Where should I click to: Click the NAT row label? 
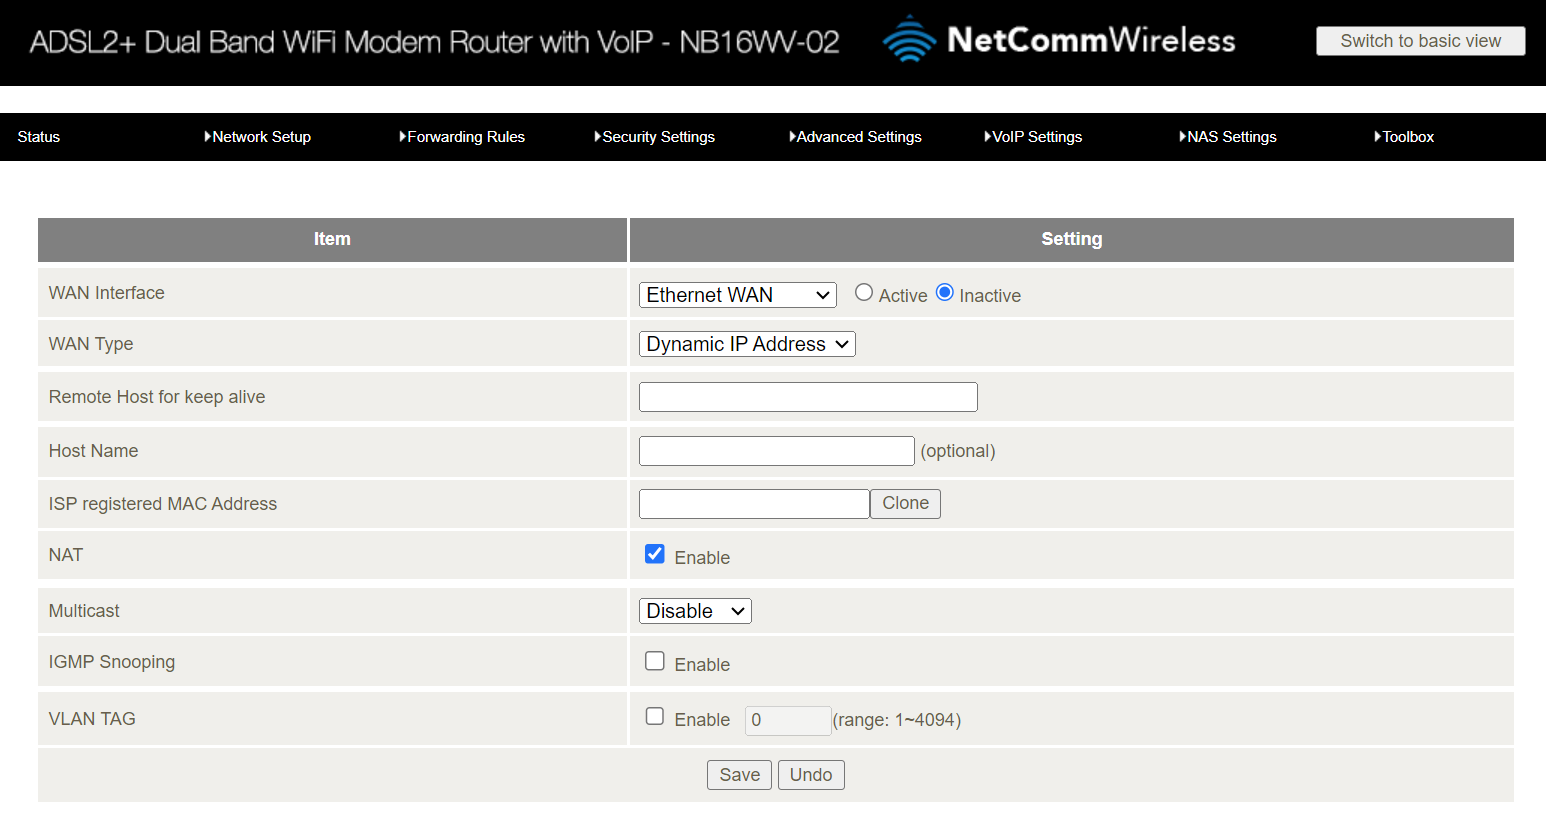click(66, 555)
